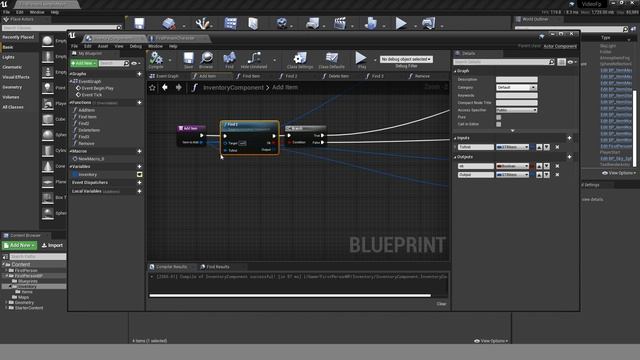
Task: Open the Access Specifier dropdown
Action: (516, 110)
